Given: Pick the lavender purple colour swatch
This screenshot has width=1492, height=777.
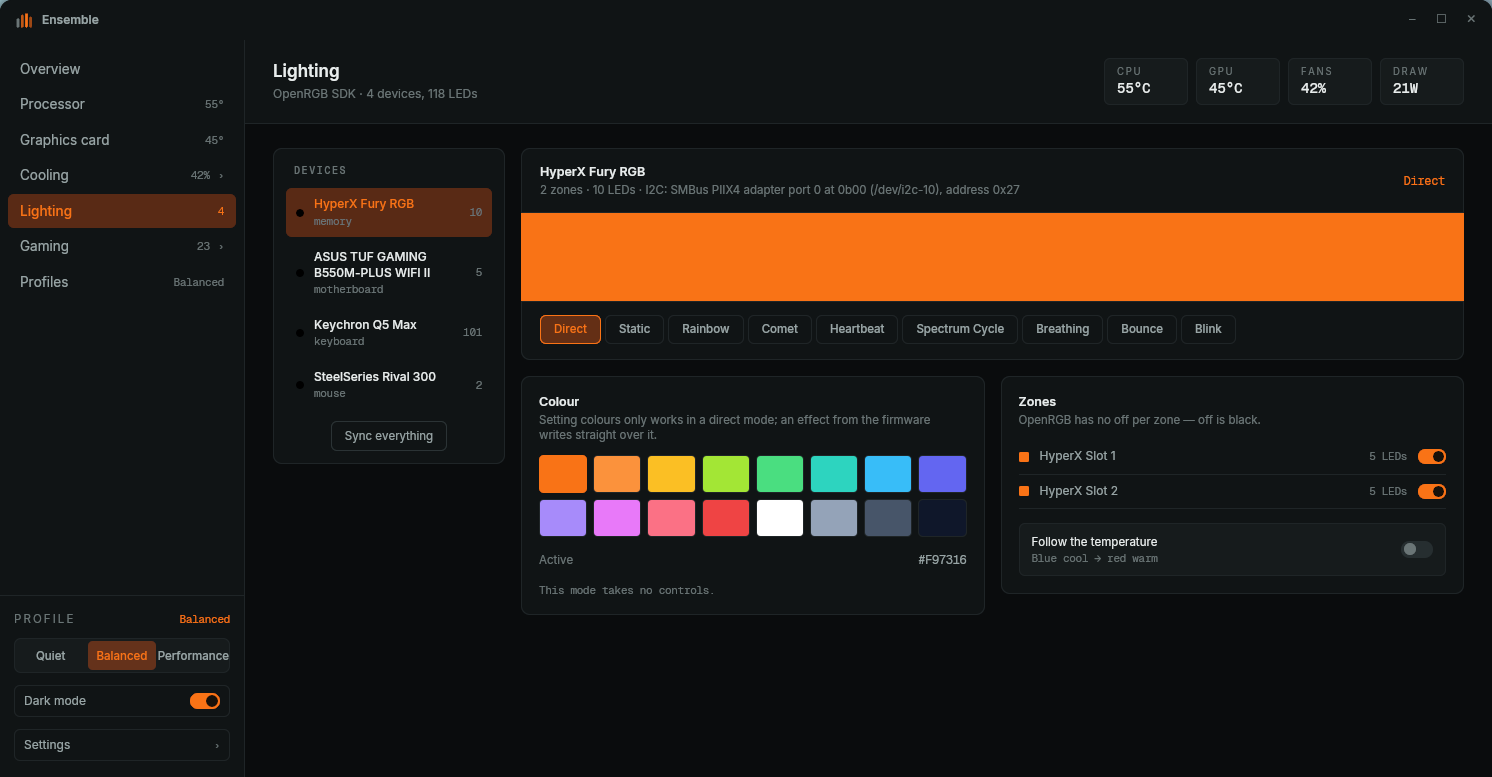Looking at the screenshot, I should click(x=563, y=518).
